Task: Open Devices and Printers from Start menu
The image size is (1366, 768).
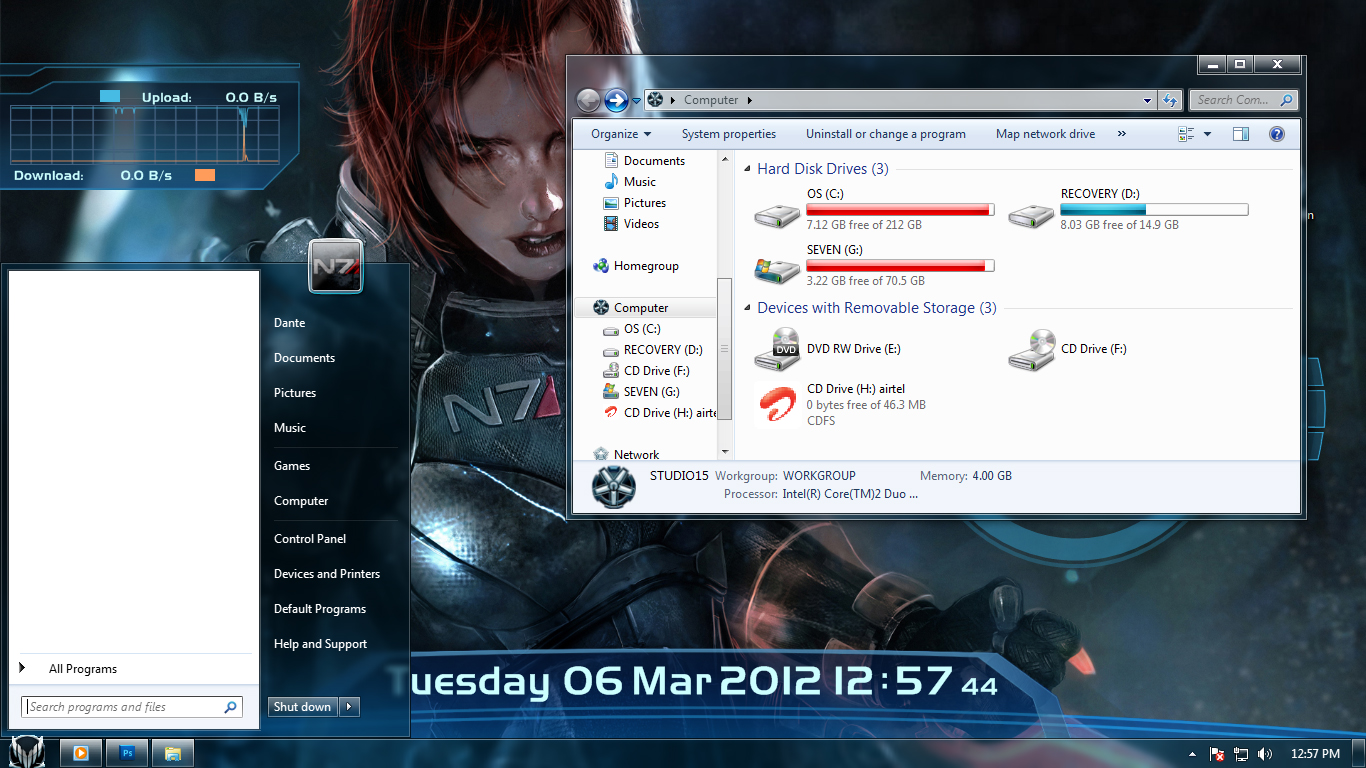Action: [327, 574]
